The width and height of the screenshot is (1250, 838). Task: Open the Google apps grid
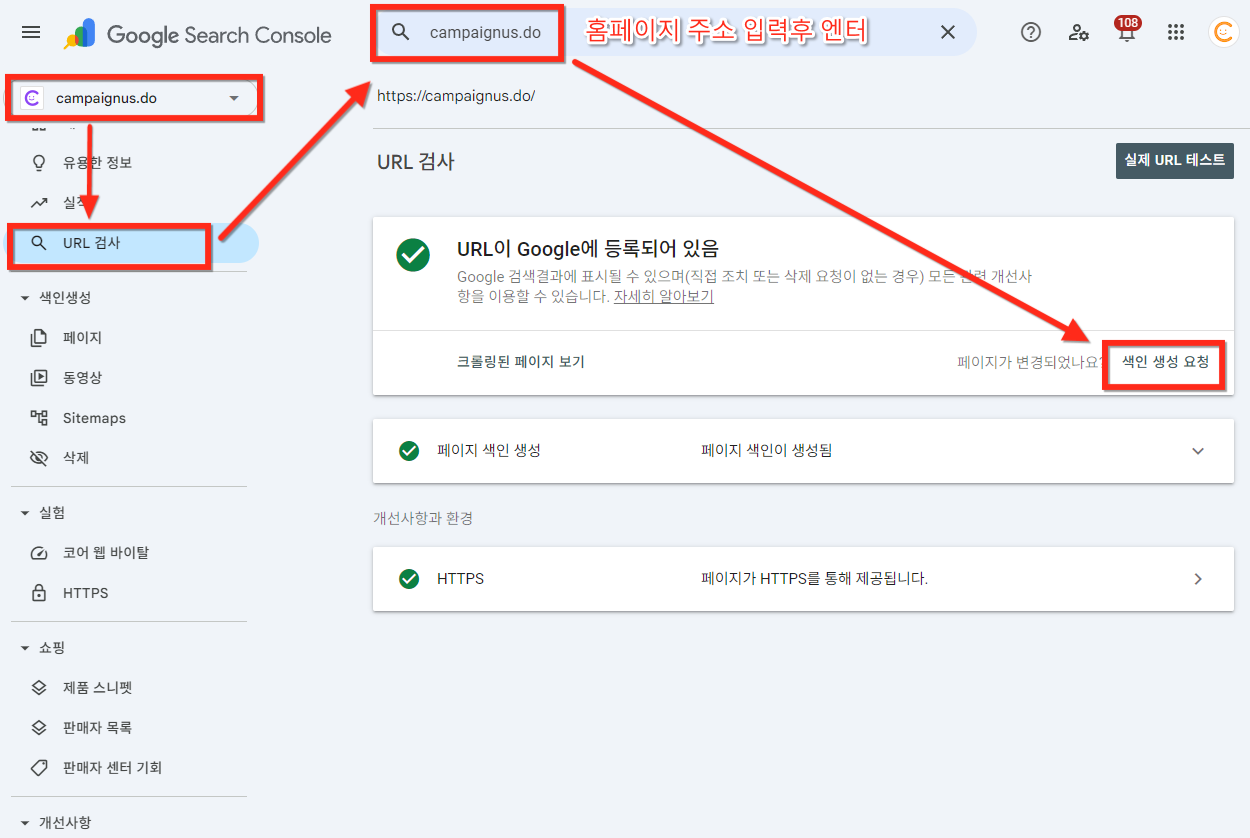tap(1176, 32)
